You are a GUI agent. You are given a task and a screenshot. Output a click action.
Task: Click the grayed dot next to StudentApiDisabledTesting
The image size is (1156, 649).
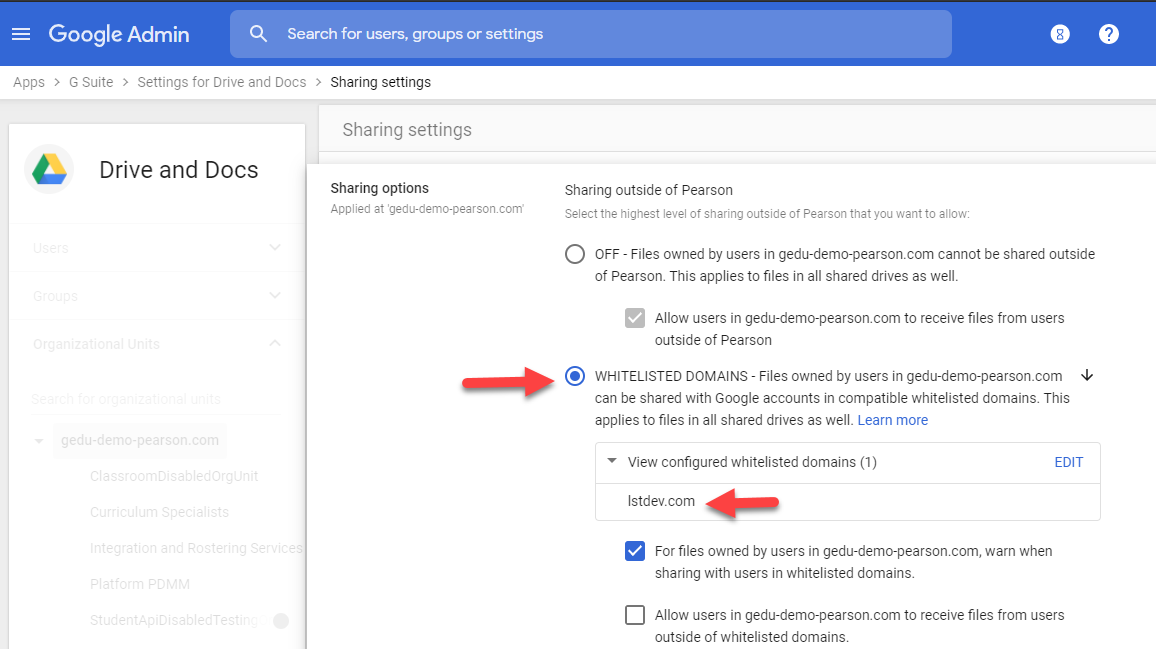pos(281,620)
